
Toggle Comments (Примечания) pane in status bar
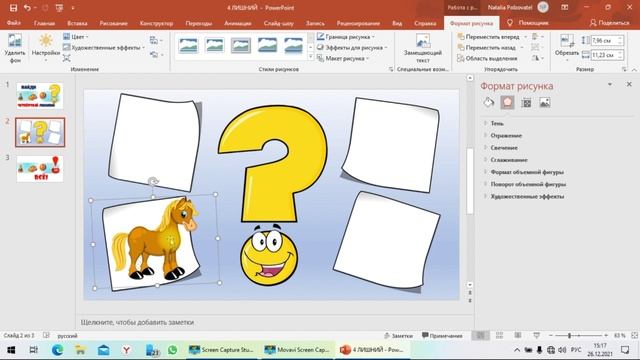tap(442, 336)
